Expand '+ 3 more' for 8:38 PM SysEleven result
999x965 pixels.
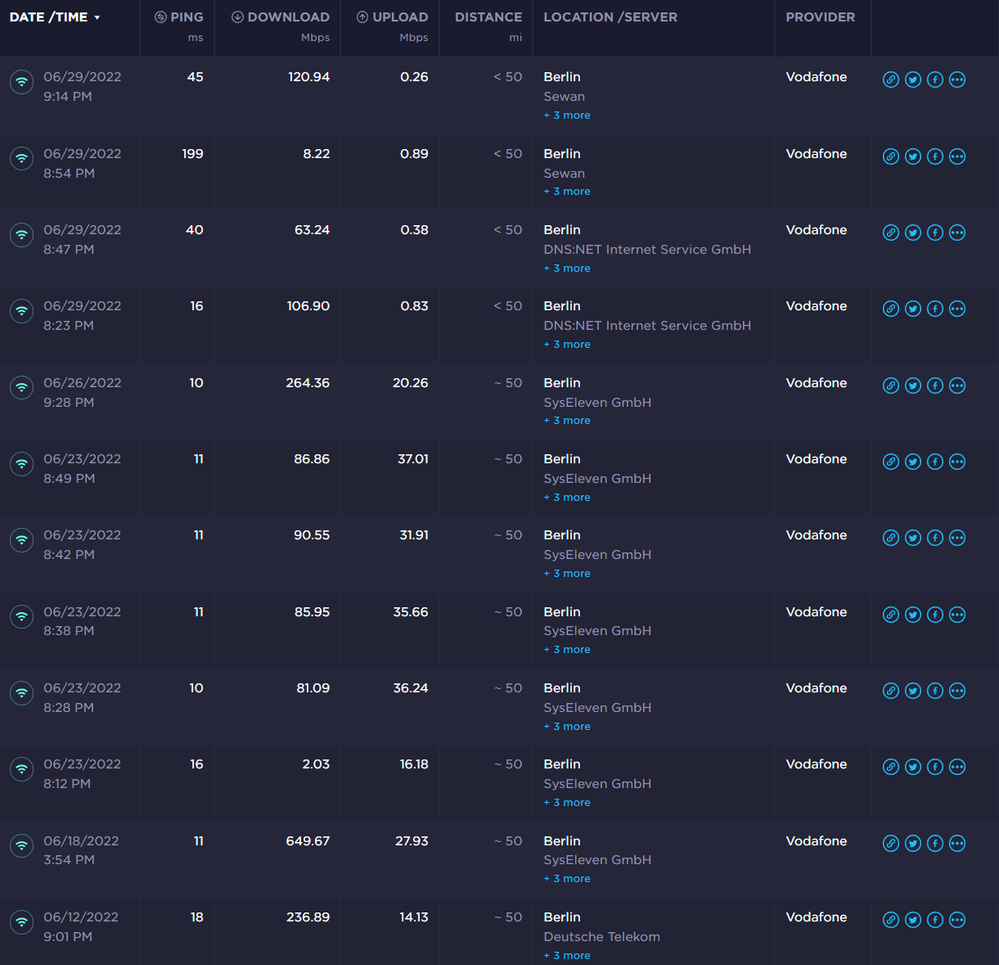[x=567, y=649]
